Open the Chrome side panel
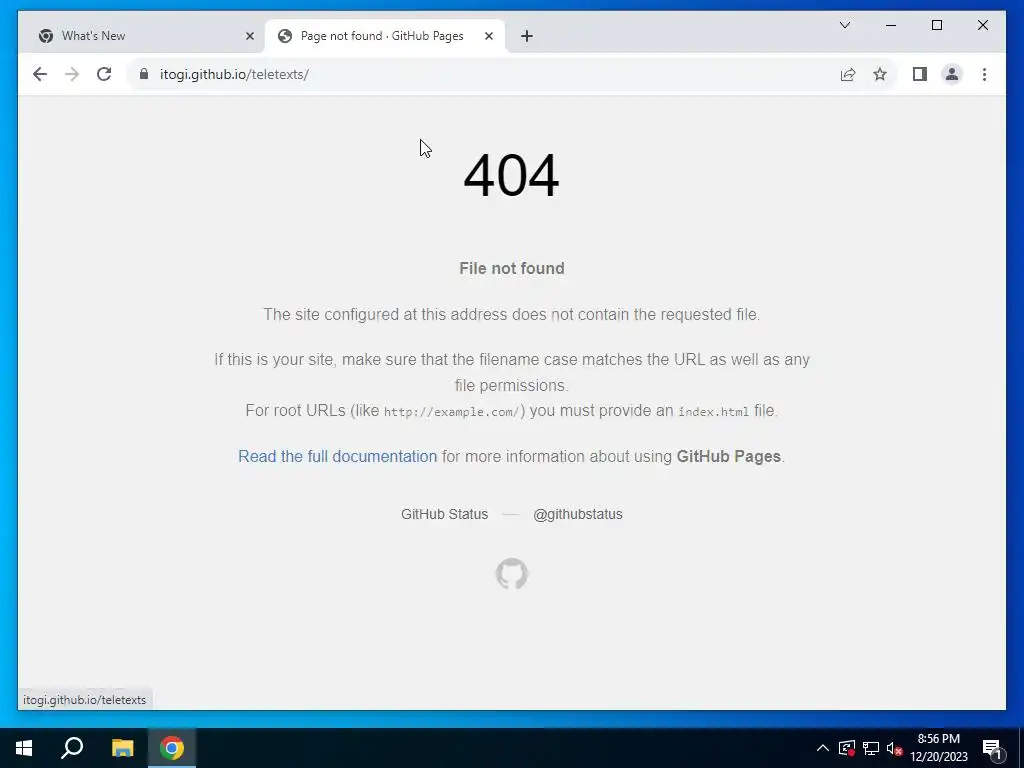Image resolution: width=1024 pixels, height=768 pixels. tap(920, 74)
